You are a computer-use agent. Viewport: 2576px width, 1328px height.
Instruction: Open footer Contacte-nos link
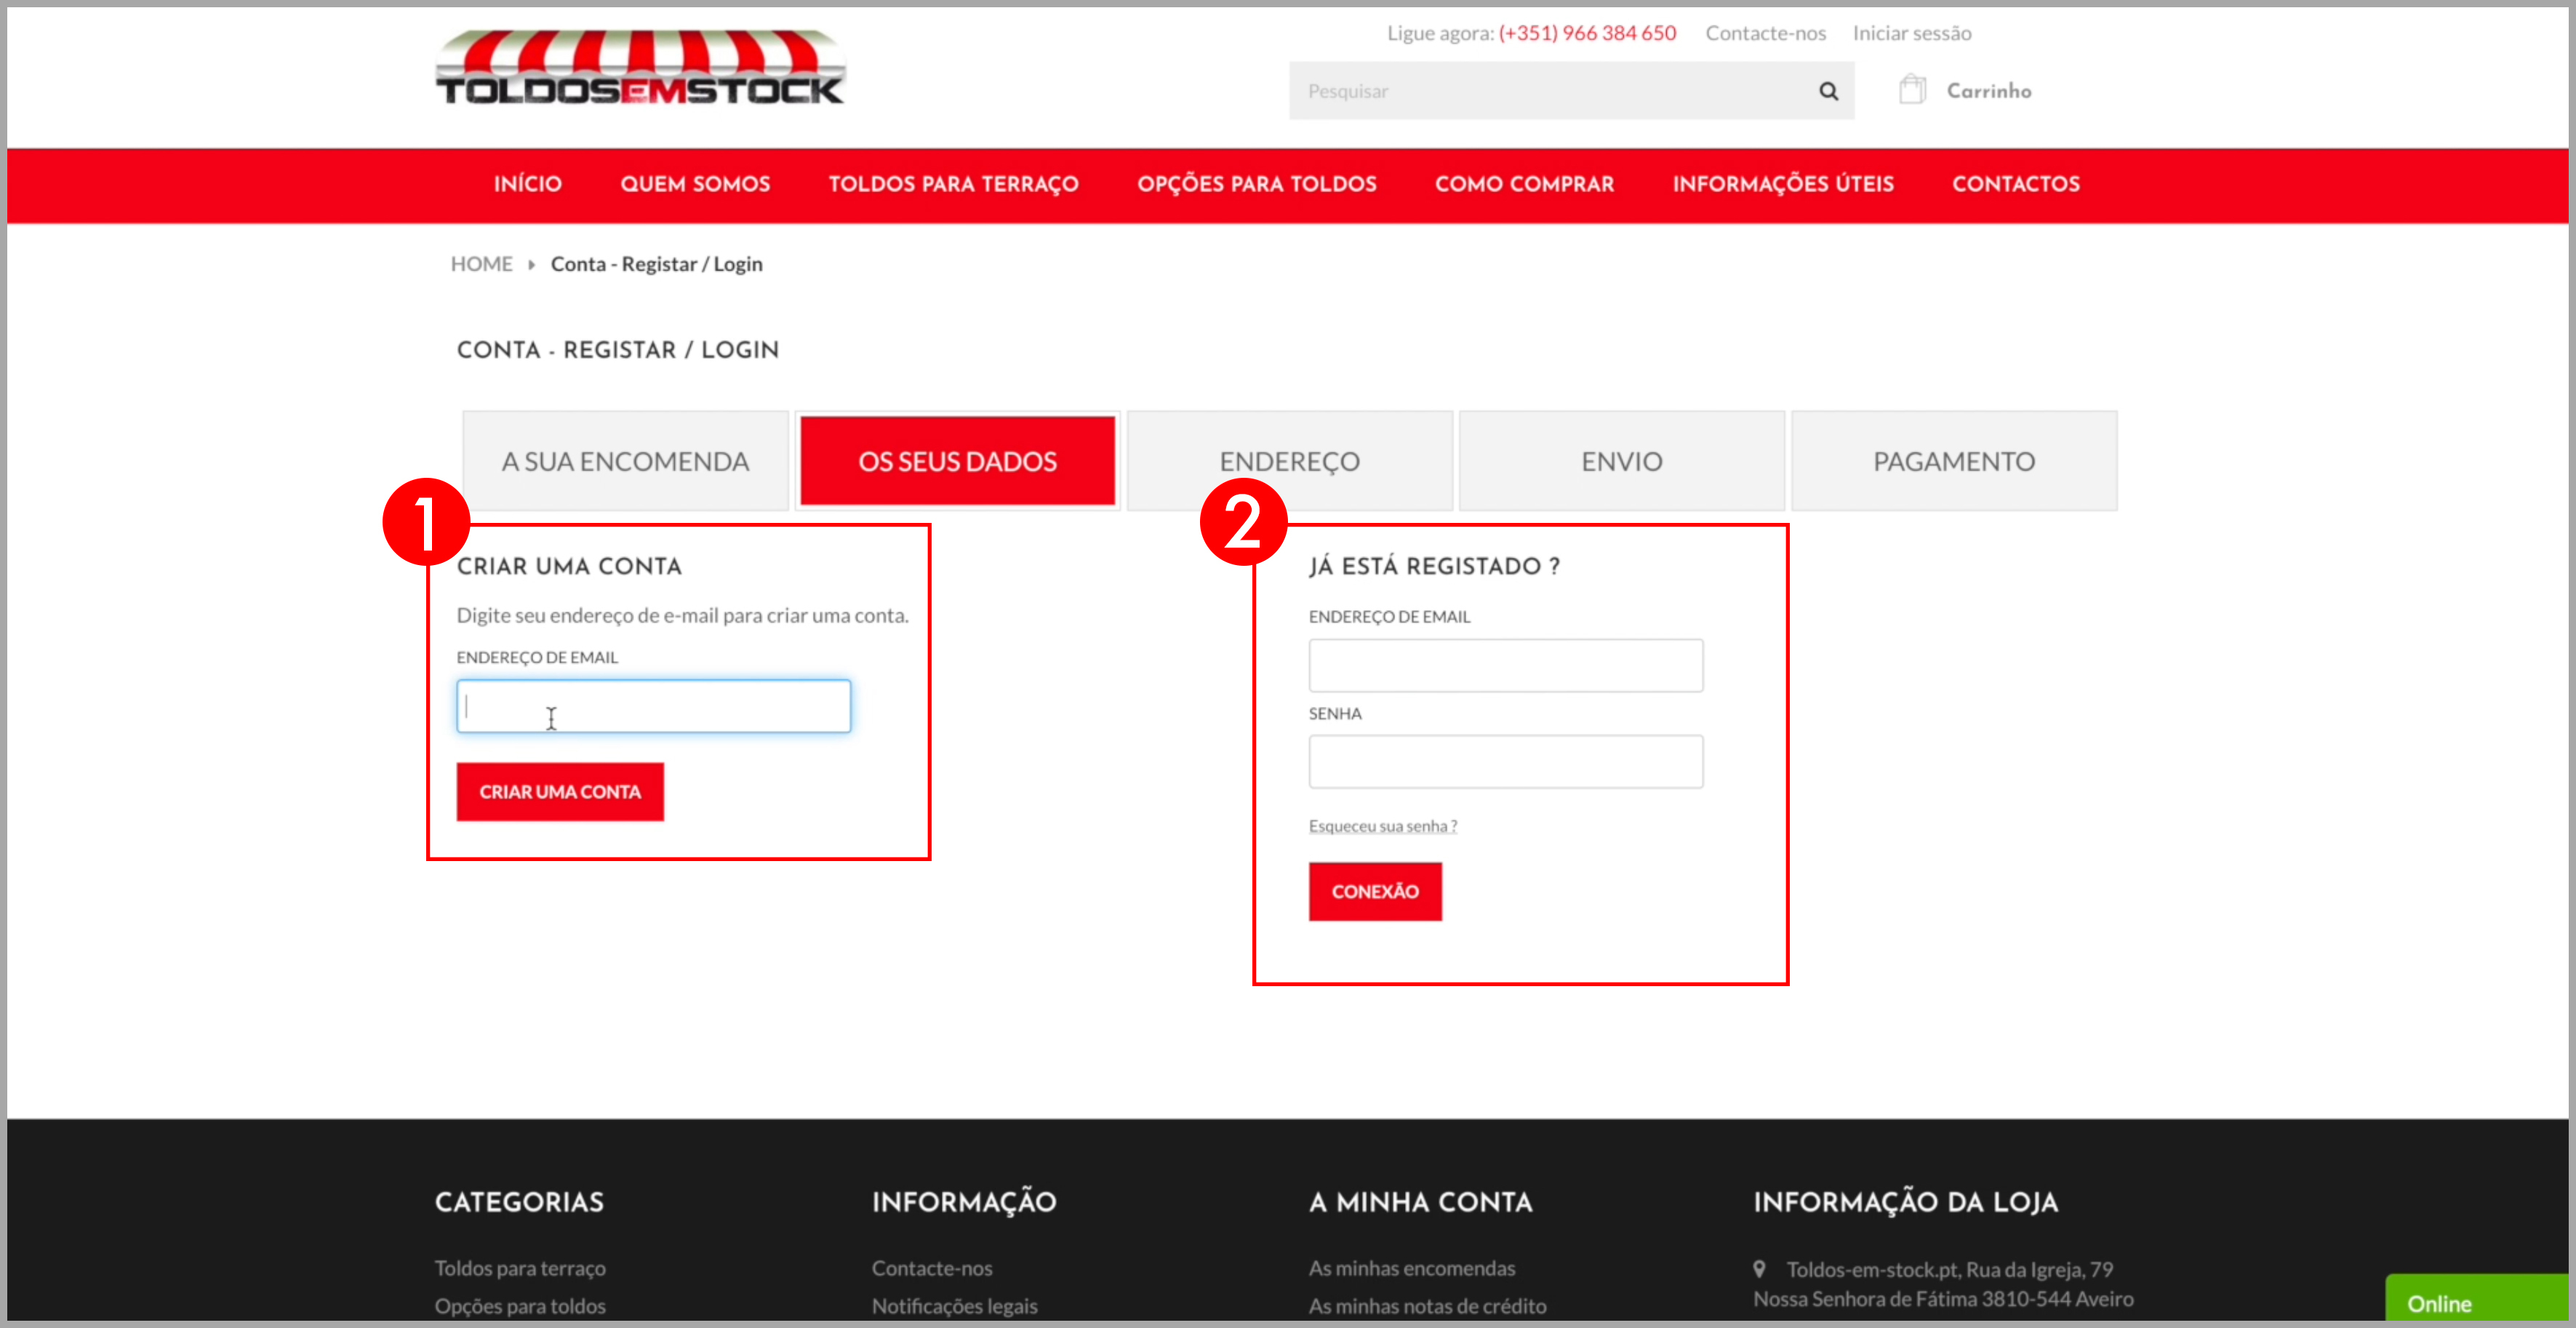(932, 1268)
